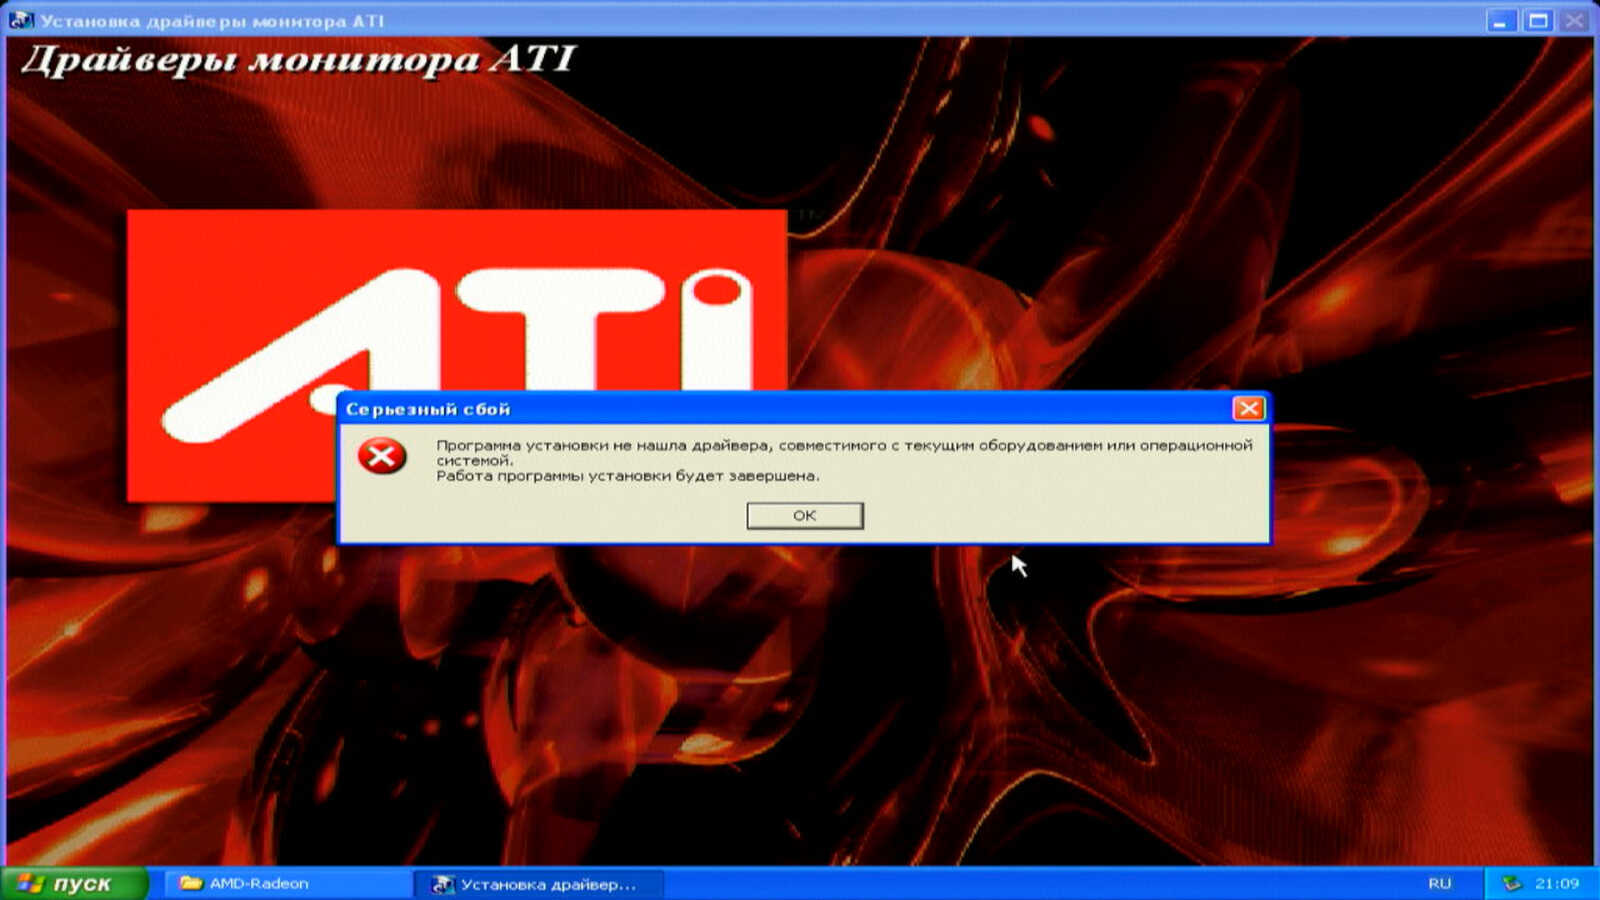Open the network tray icon

[x=1512, y=883]
